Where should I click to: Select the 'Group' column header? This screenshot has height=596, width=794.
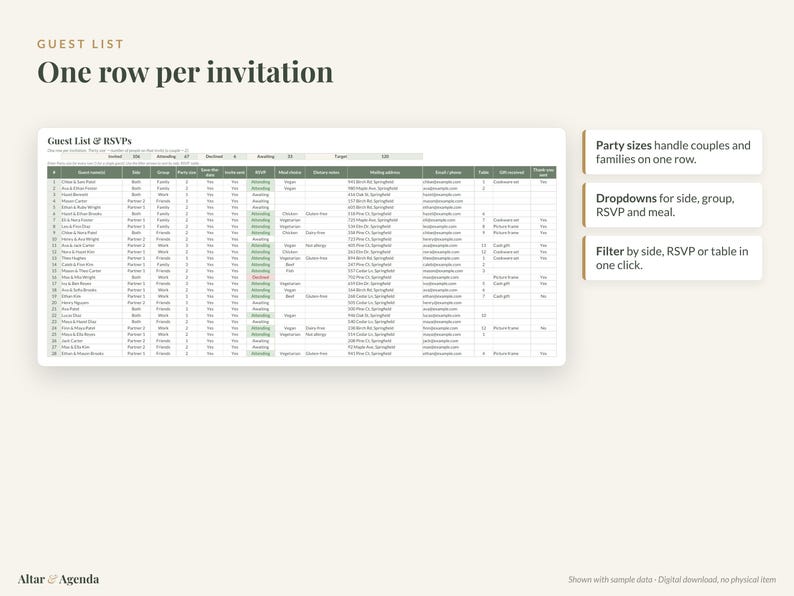click(x=163, y=172)
